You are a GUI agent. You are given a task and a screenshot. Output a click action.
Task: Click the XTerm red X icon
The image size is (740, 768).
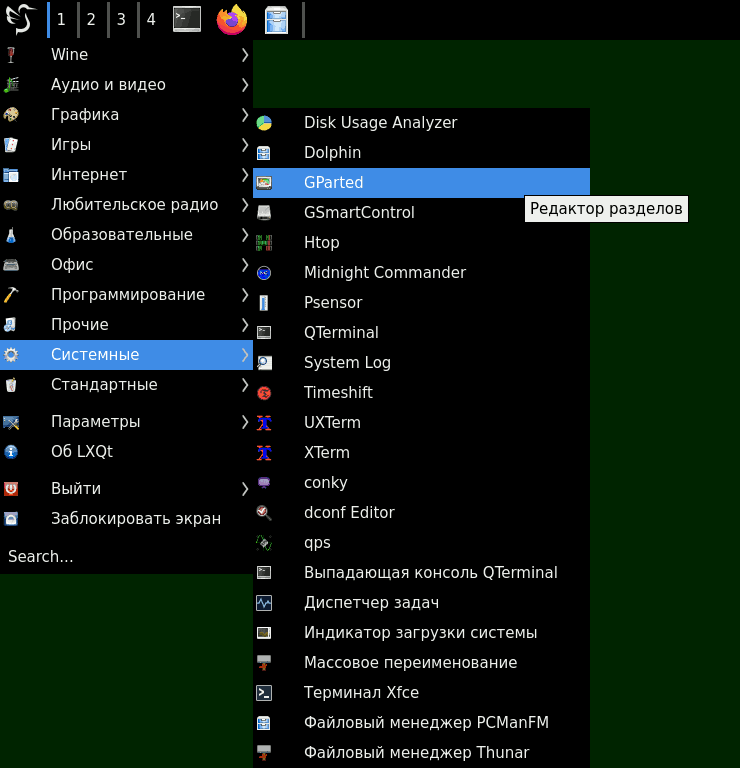coord(264,453)
